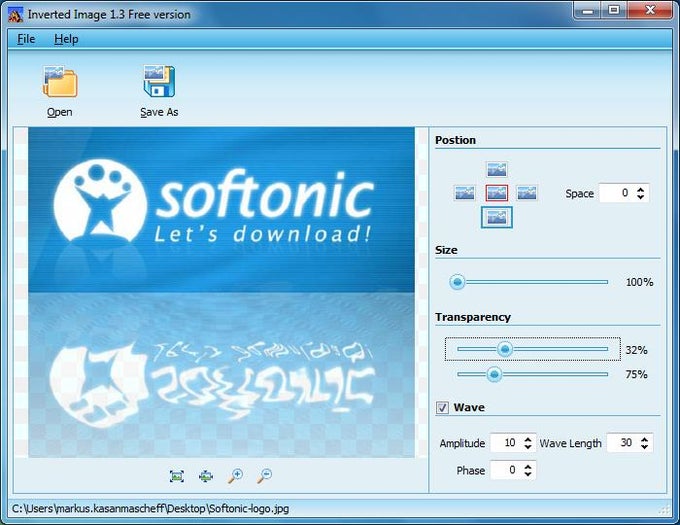The image size is (680, 525).
Task: Increase the Space value with up arrow
Action: coord(641,189)
